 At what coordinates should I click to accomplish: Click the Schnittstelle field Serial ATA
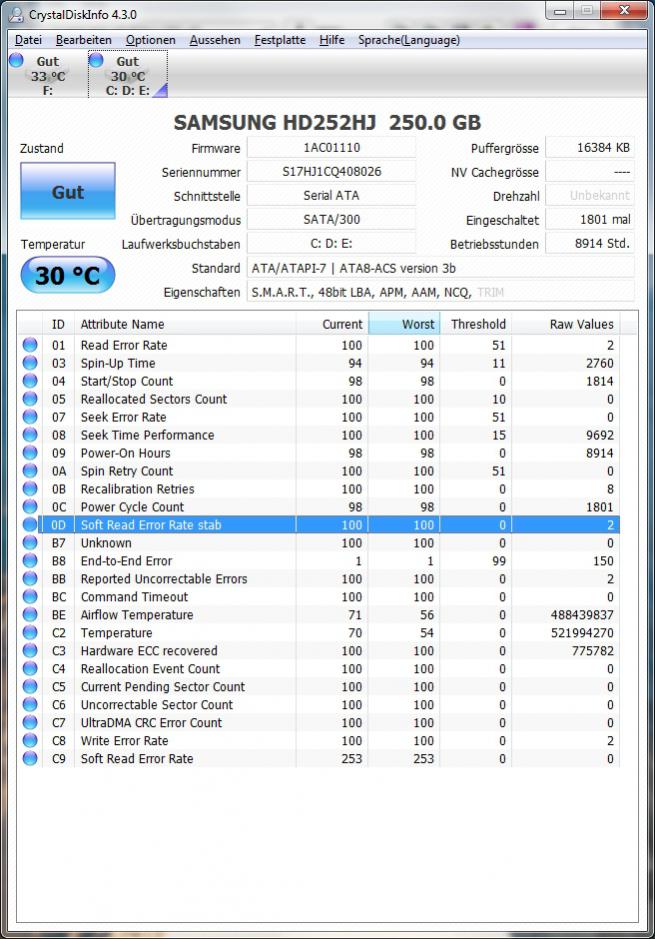(x=331, y=195)
